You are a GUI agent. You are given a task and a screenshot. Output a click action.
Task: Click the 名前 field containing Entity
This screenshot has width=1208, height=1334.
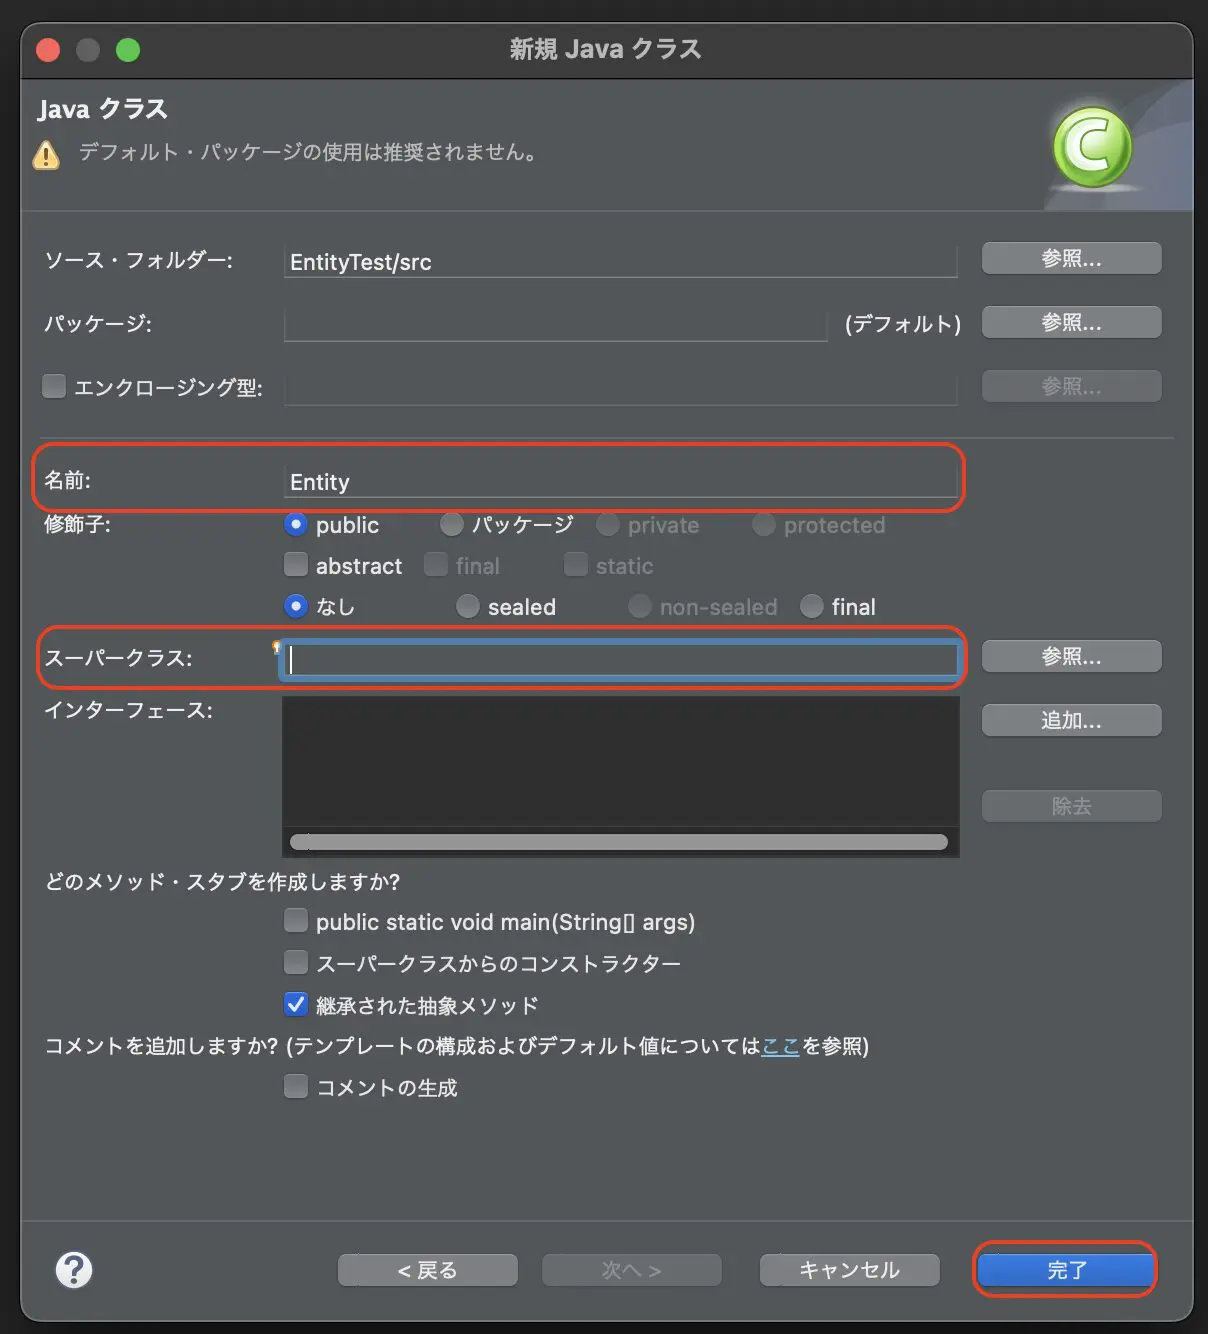620,481
